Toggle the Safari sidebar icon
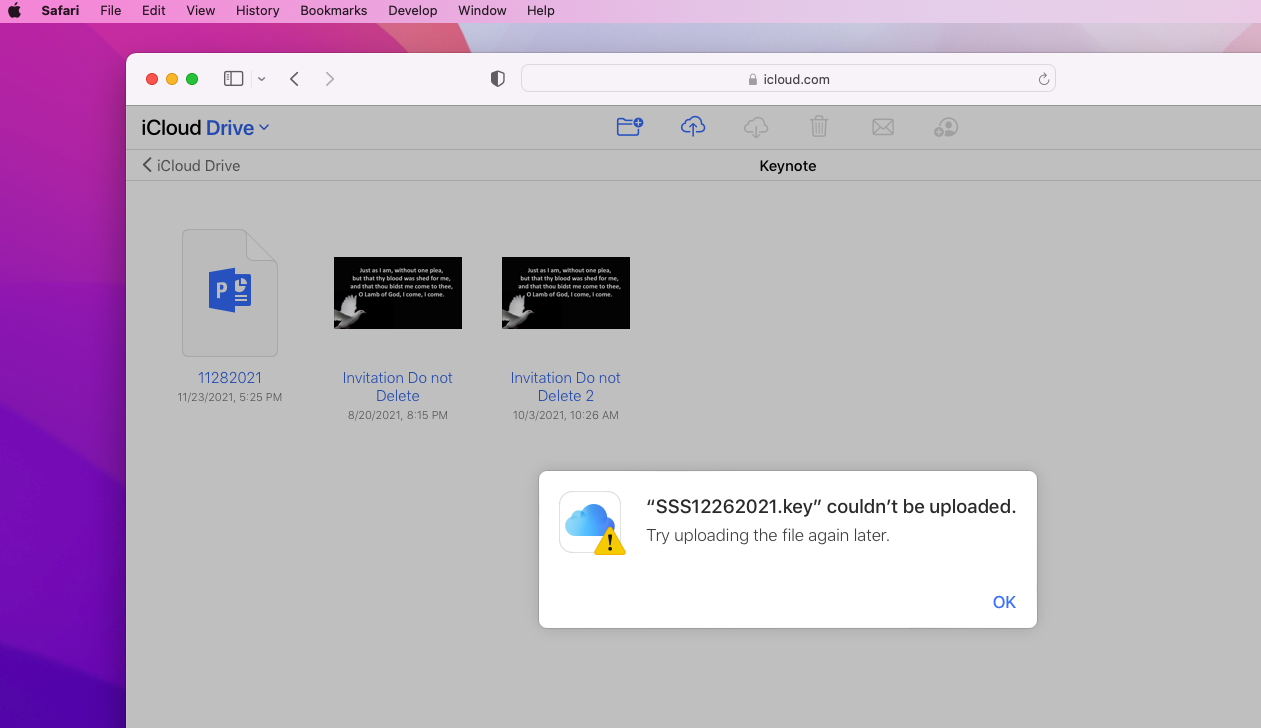Viewport: 1261px width, 728px height. (x=234, y=79)
